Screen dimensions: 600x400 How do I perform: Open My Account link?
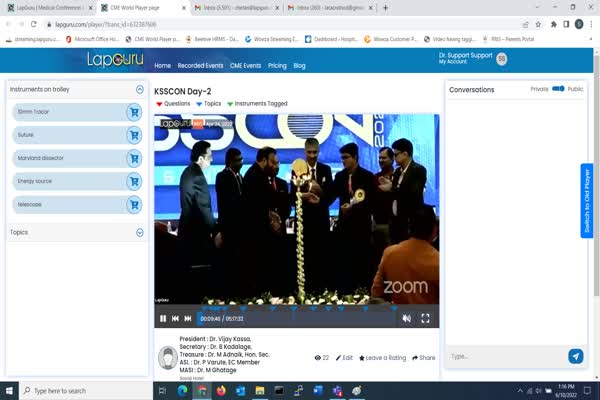pos(453,62)
